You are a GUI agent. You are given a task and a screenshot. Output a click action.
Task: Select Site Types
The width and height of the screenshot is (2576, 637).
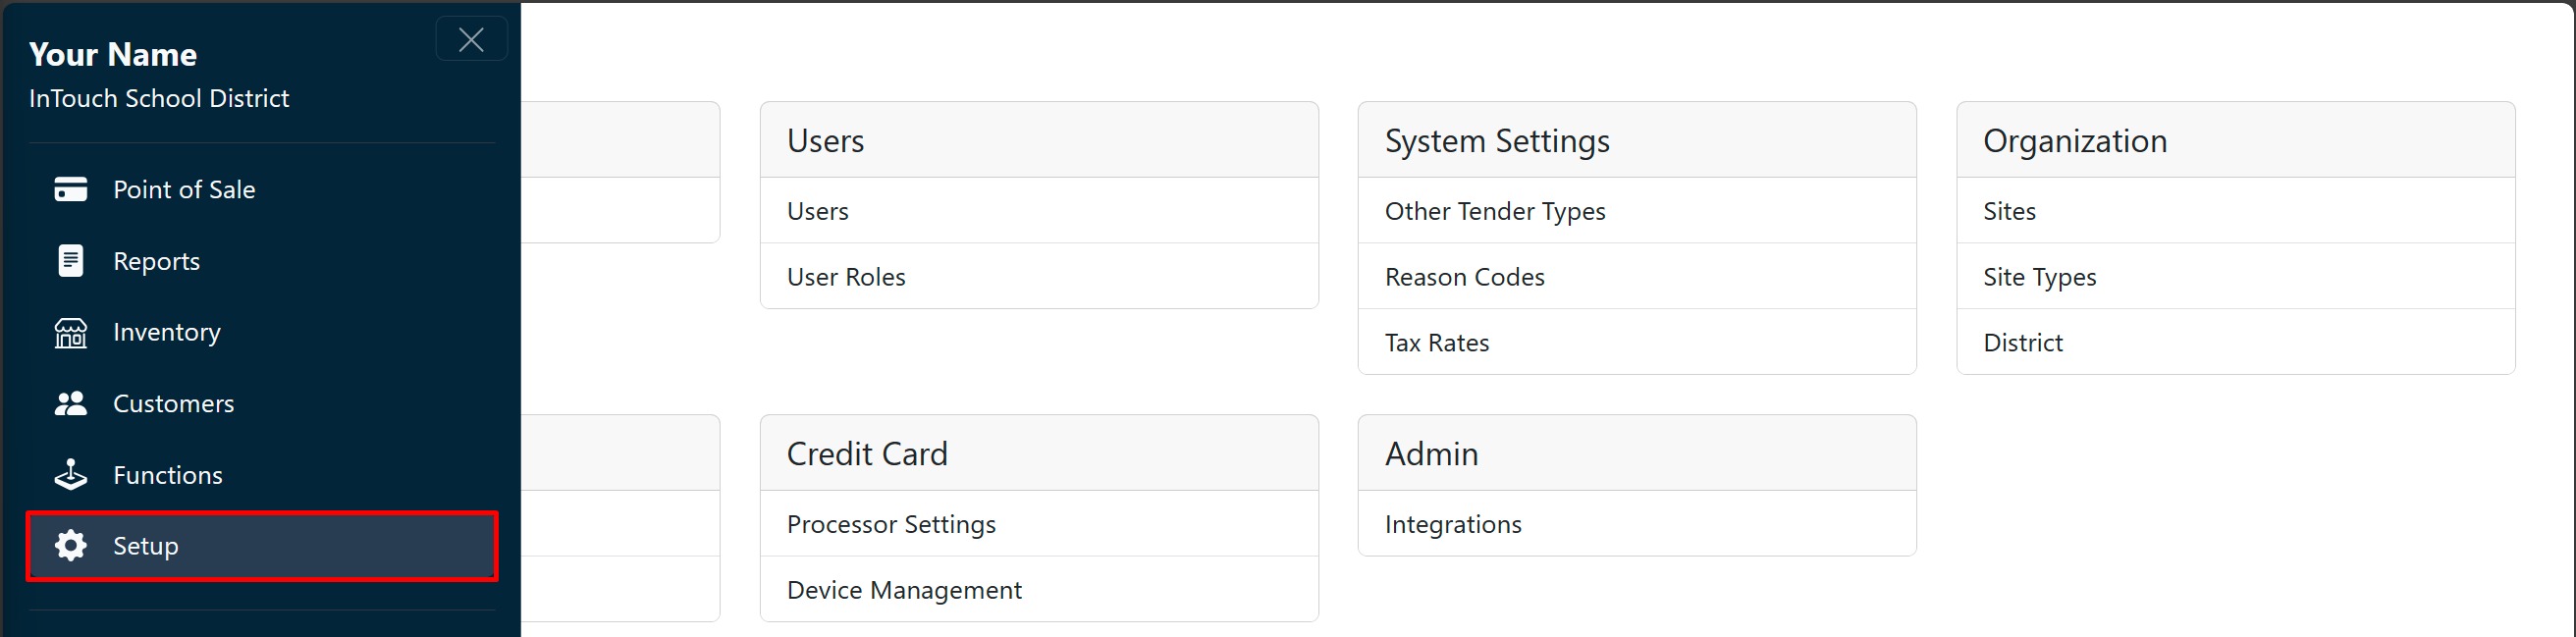coord(2039,277)
